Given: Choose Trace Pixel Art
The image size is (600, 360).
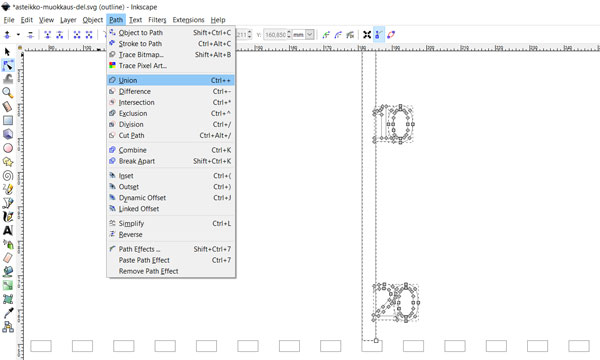Looking at the screenshot, I should pyautogui.click(x=171, y=66).
